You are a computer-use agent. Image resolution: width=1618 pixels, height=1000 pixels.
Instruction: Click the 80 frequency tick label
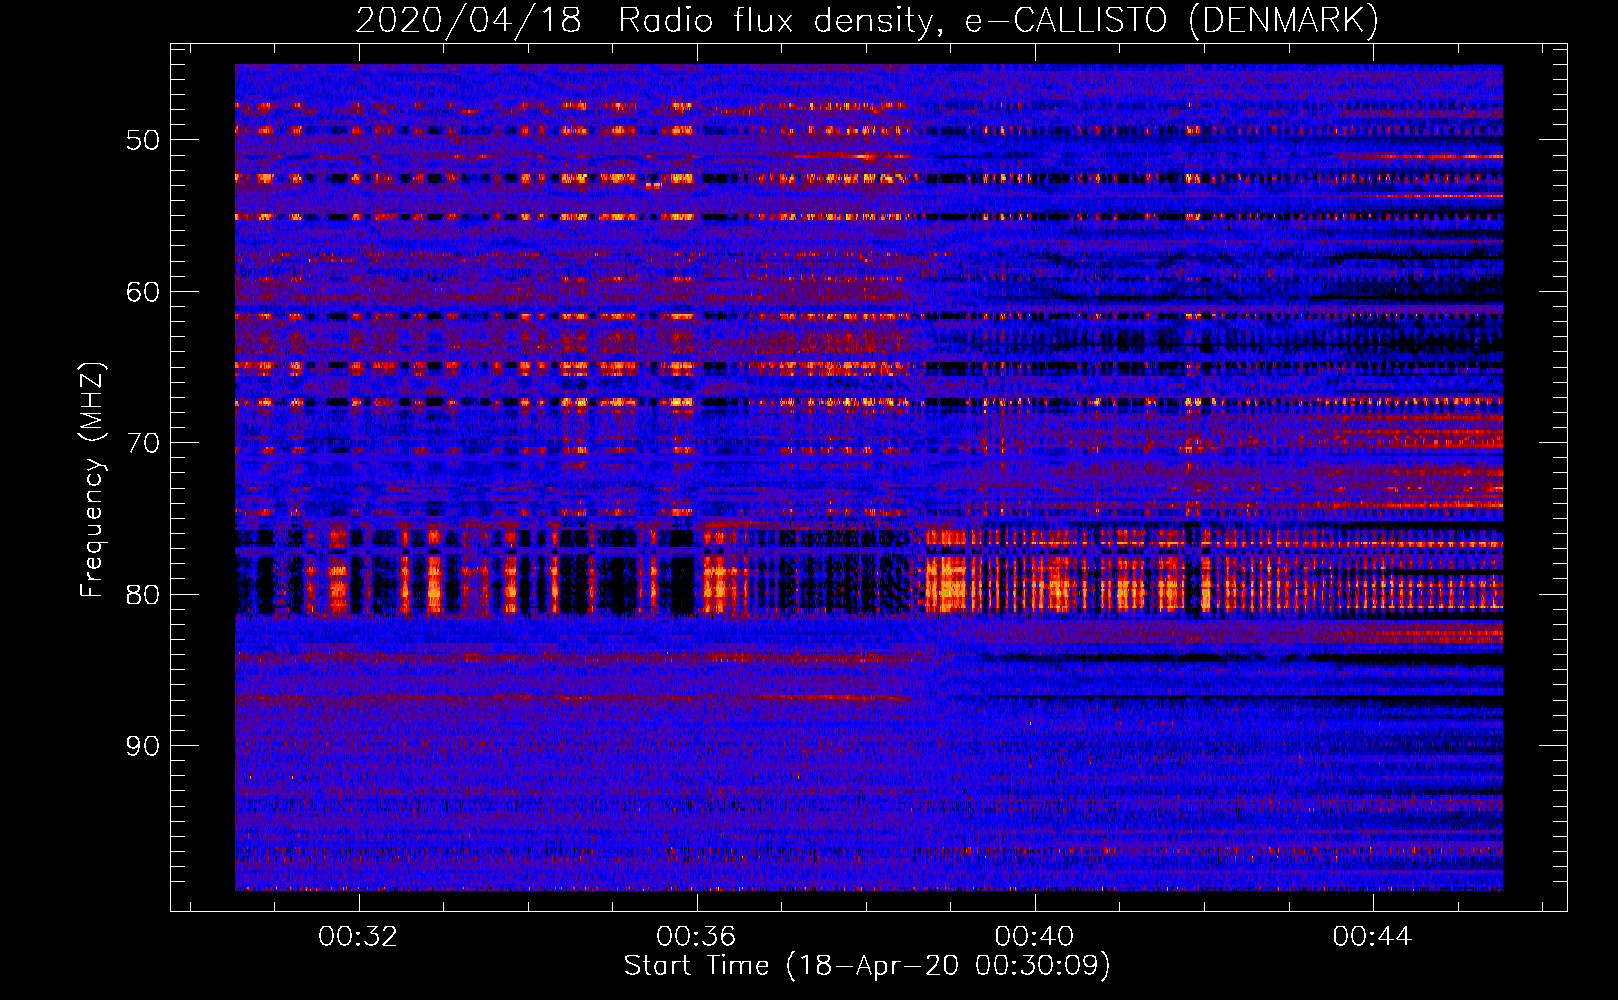coord(142,594)
